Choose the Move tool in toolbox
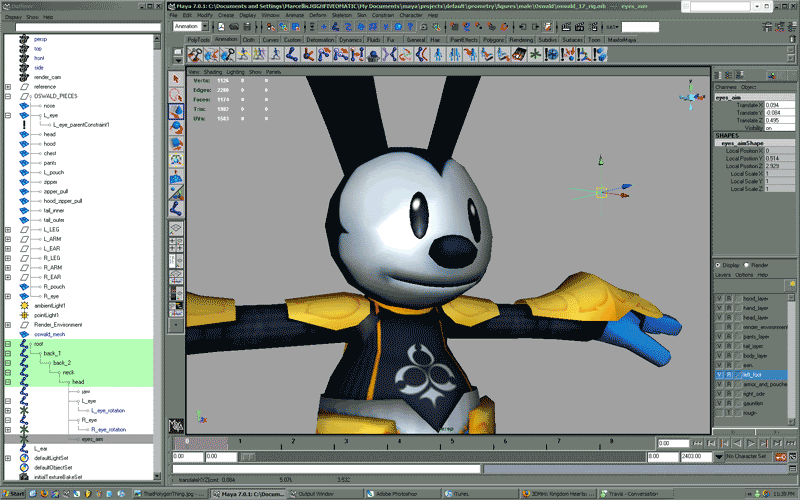This screenshot has height=500, width=800. [x=176, y=111]
